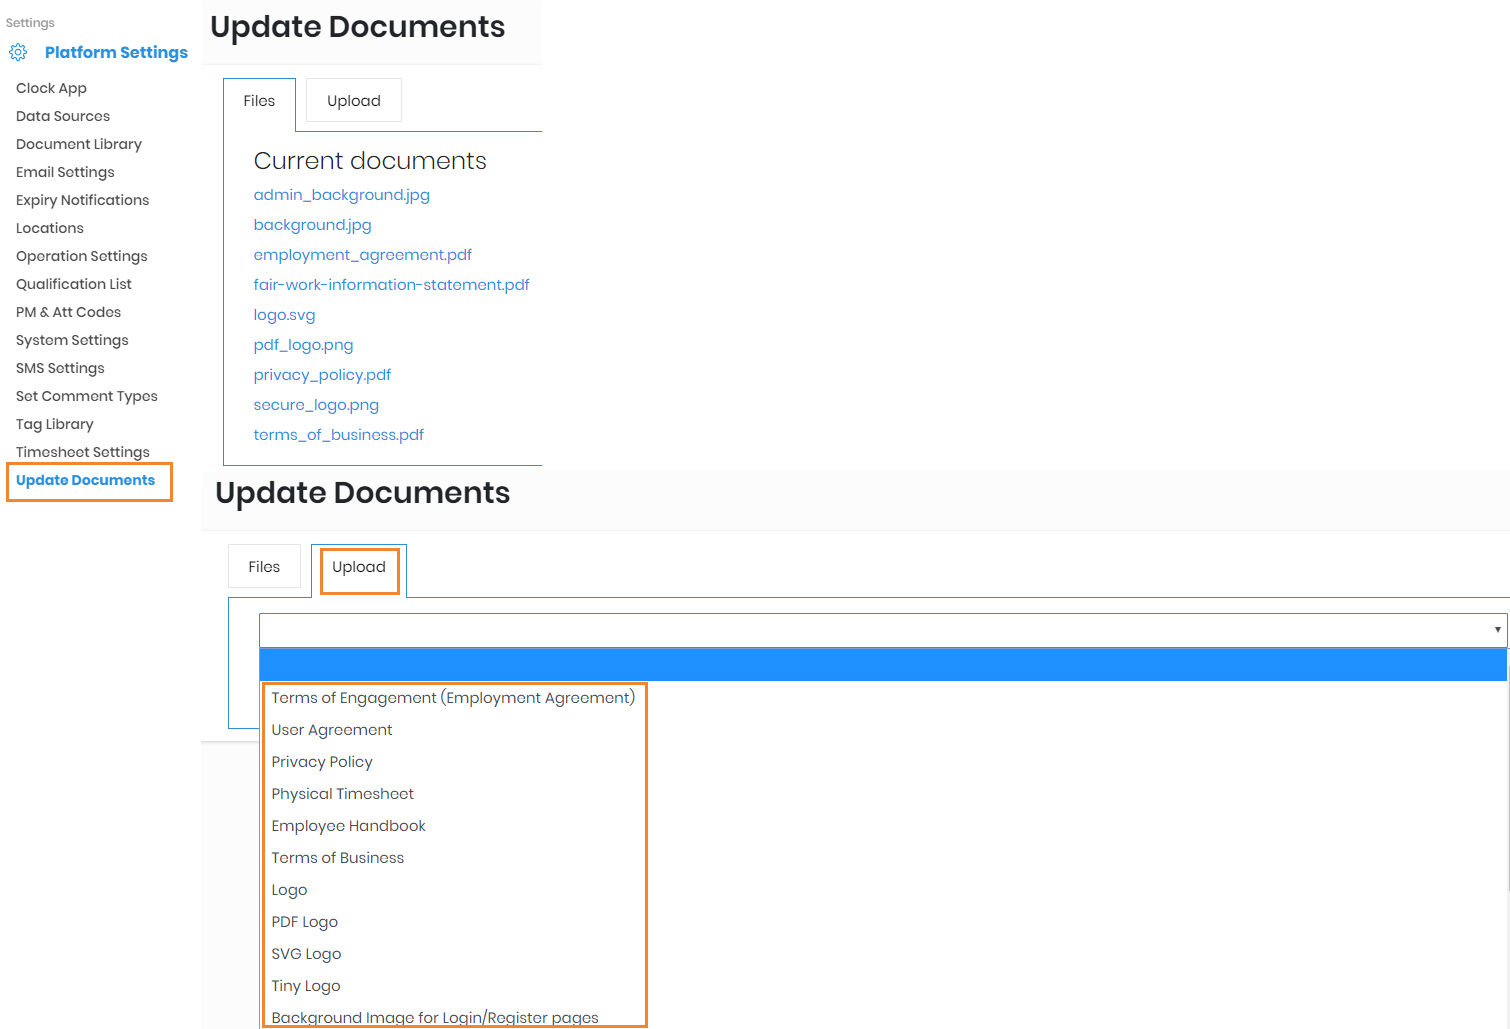The height and width of the screenshot is (1029, 1510).
Task: Switch to the upper Files tab
Action: [x=259, y=101]
